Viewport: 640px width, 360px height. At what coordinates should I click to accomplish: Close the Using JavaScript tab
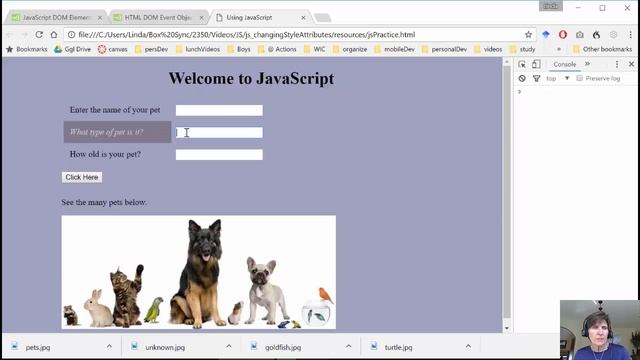click(x=303, y=18)
